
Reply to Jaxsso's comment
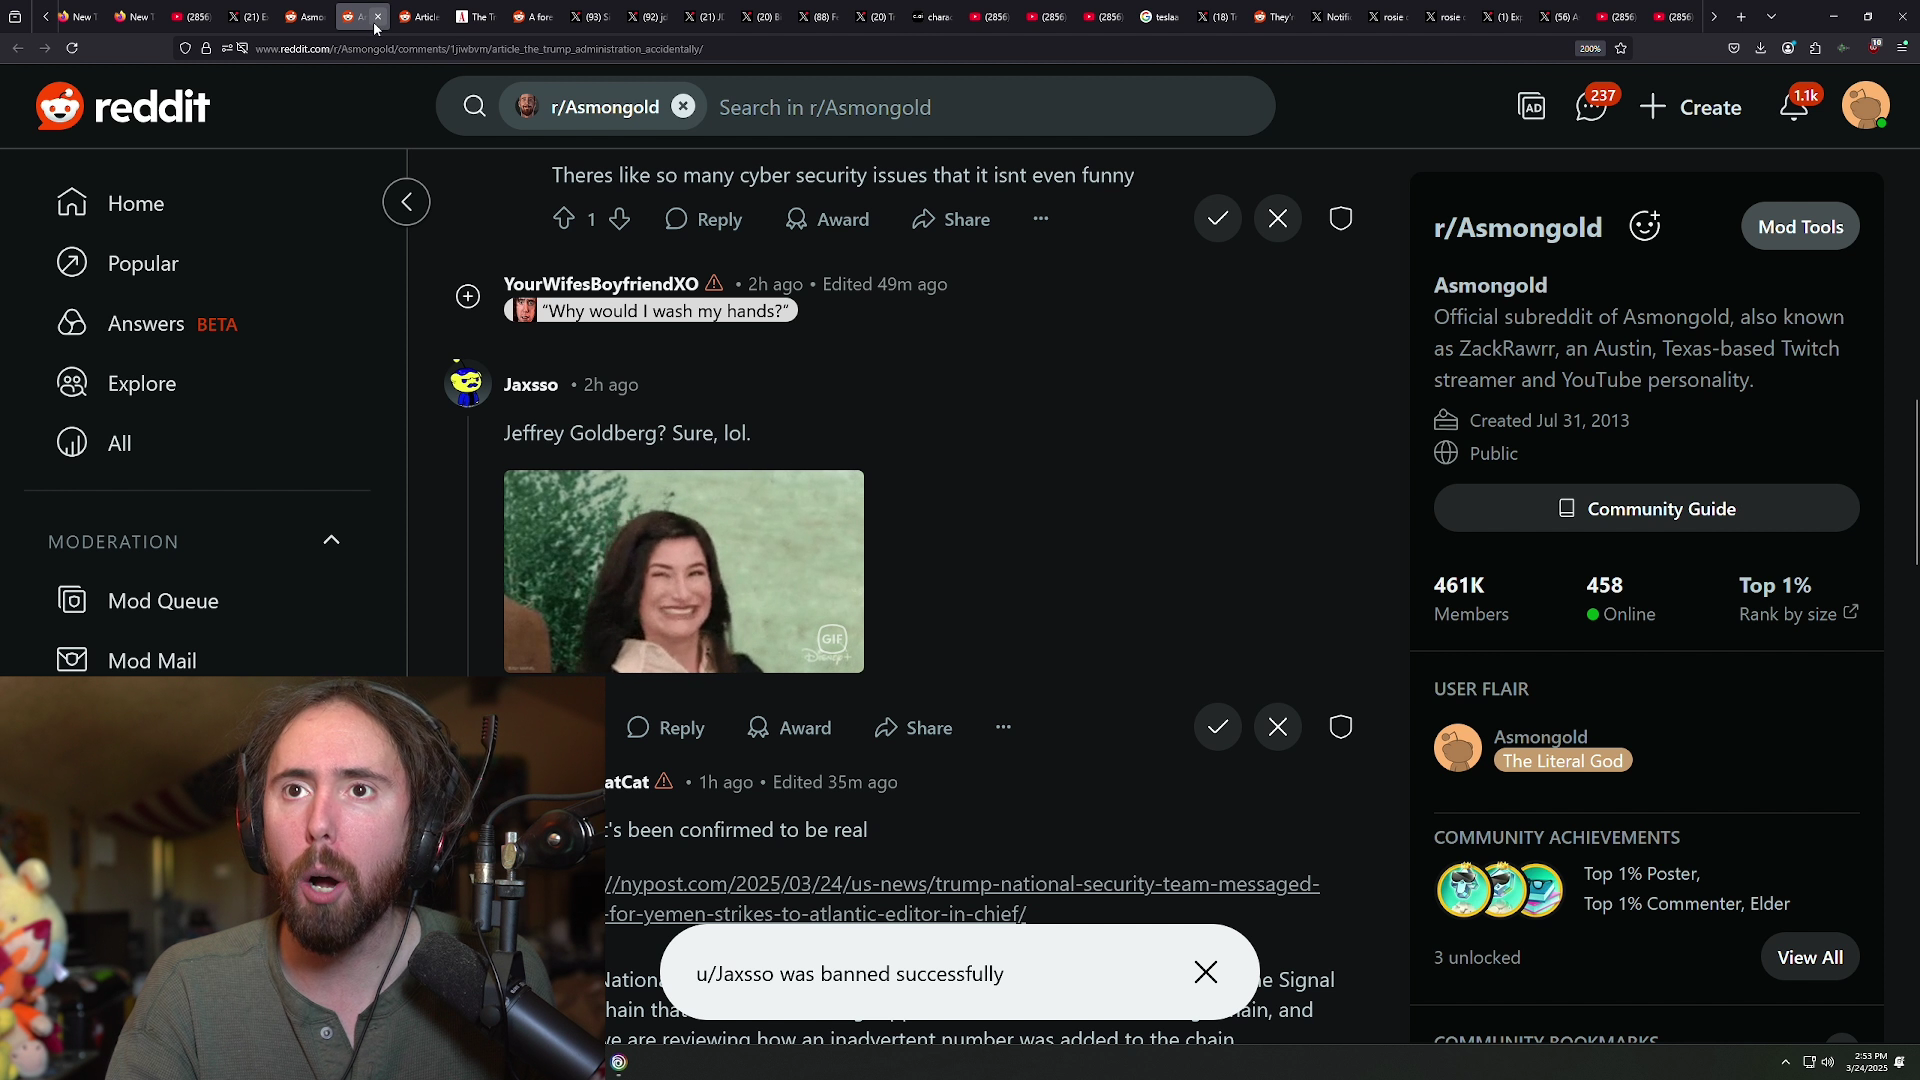666,728
